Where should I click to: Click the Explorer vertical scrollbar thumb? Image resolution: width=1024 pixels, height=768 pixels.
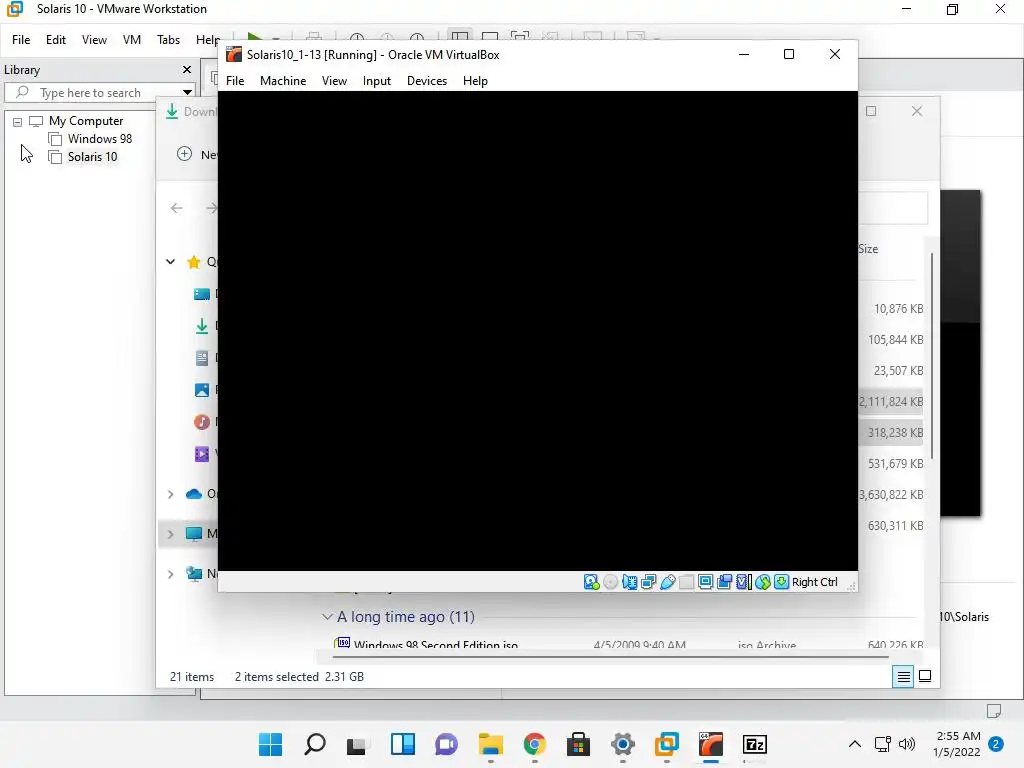(932, 356)
